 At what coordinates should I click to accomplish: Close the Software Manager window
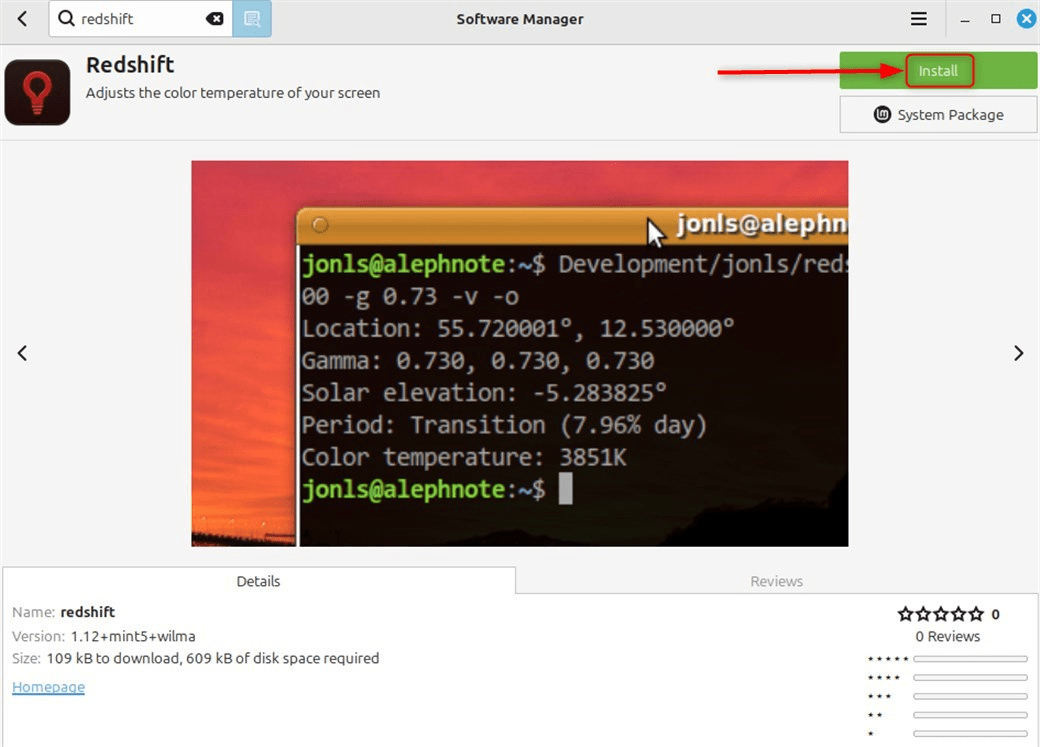click(1026, 19)
